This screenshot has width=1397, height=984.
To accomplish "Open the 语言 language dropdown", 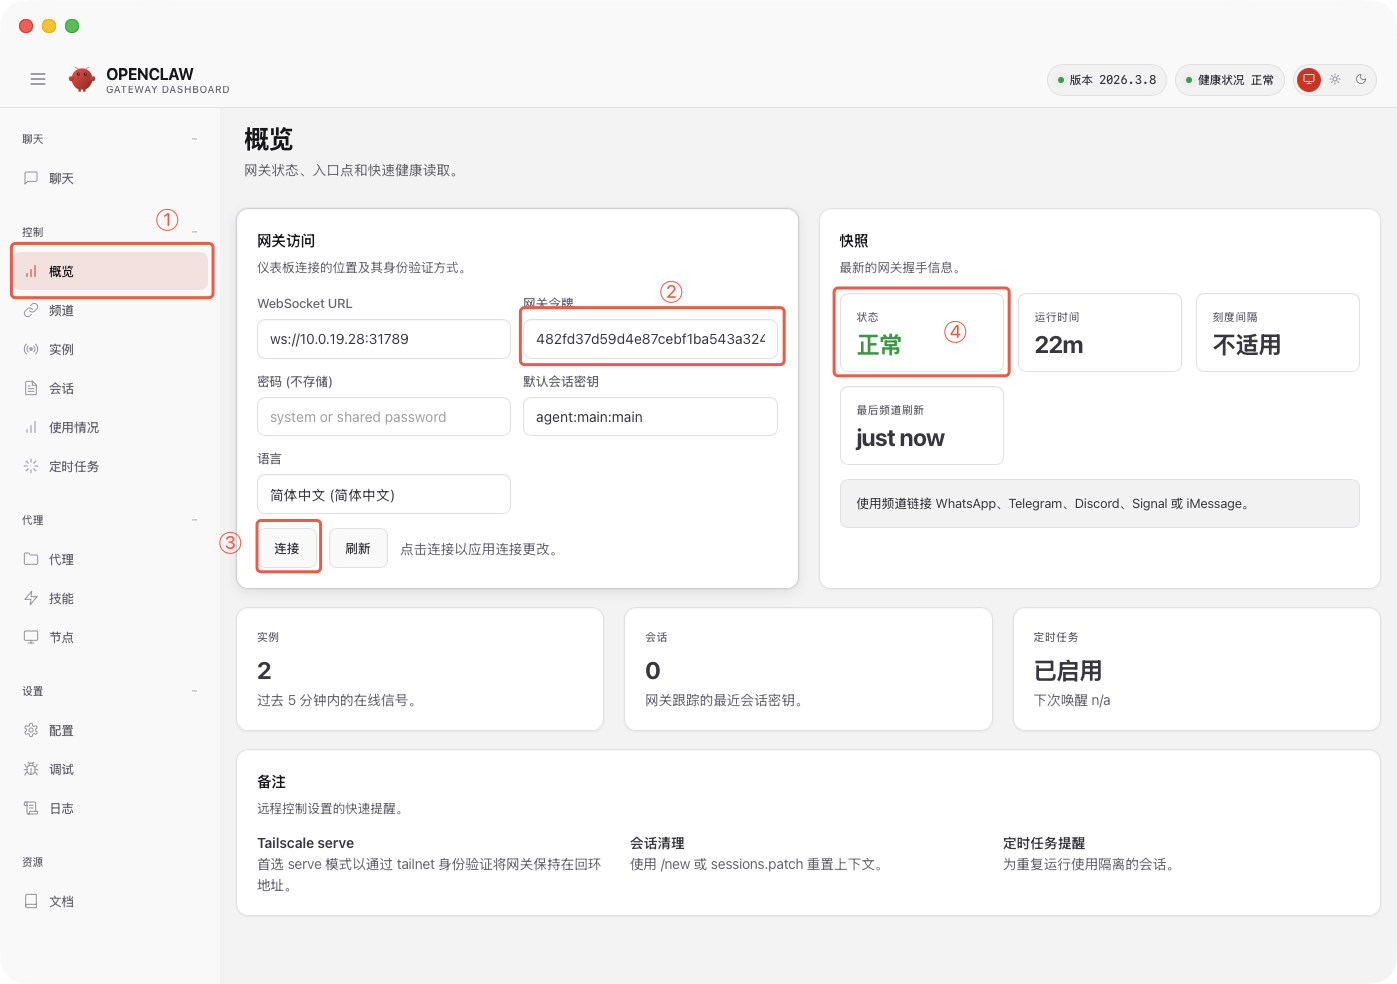I will [x=383, y=495].
